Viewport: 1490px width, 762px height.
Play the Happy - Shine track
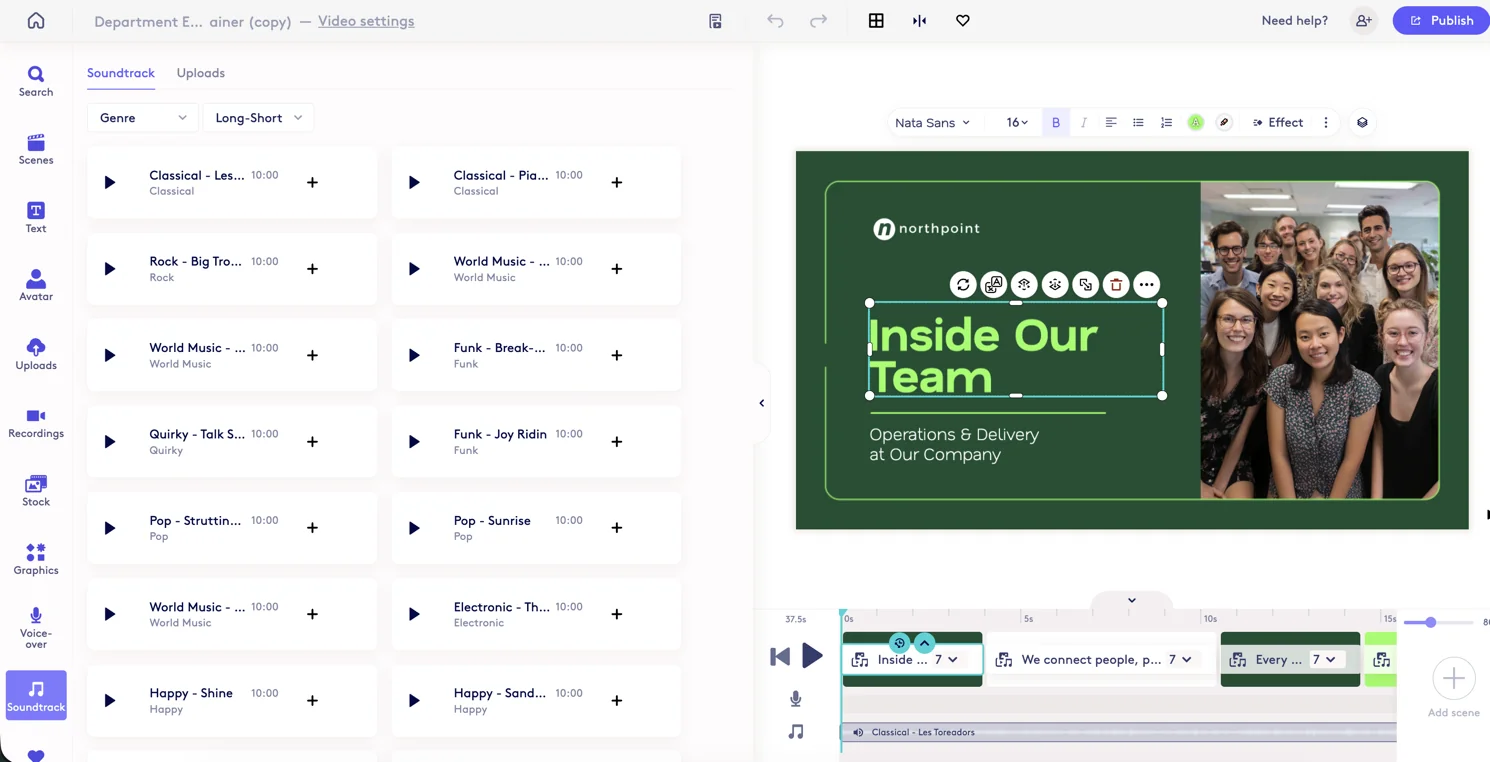pyautogui.click(x=109, y=700)
